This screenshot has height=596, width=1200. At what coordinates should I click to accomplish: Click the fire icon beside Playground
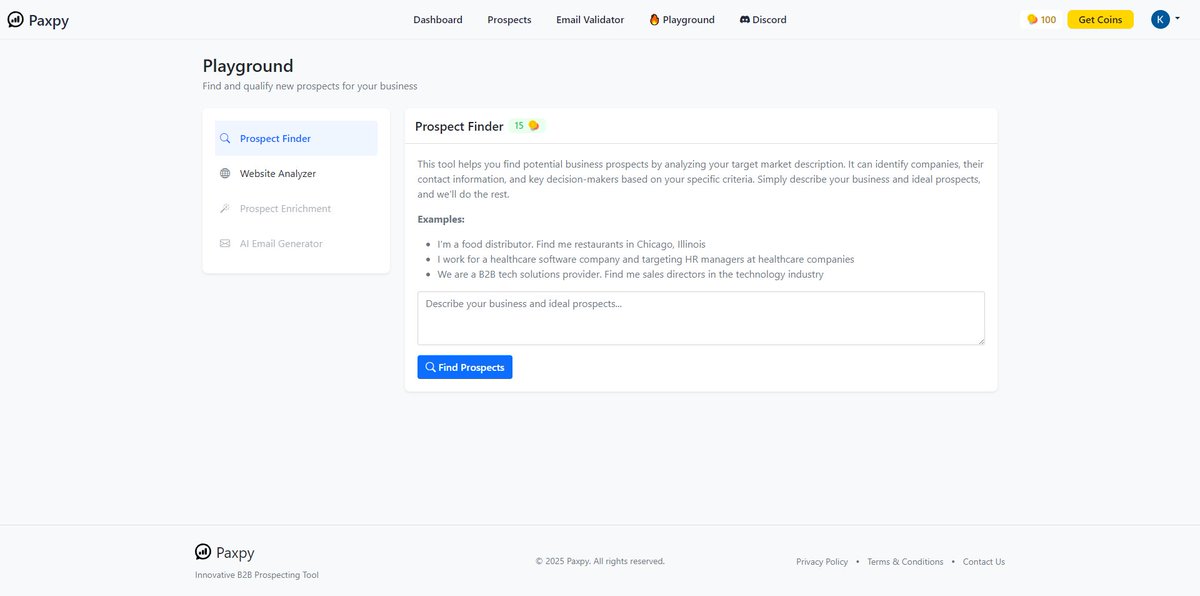click(655, 20)
